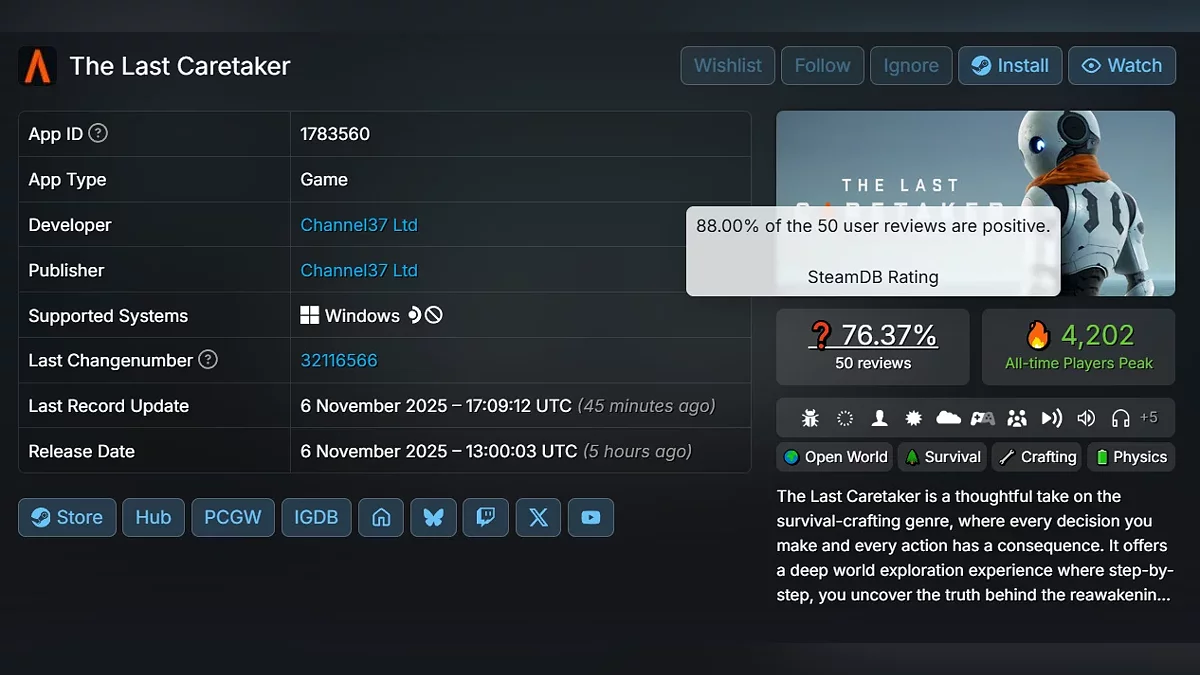Screen dimensions: 1200x675
Task: Toggle Ignore for this game
Action: point(911,66)
